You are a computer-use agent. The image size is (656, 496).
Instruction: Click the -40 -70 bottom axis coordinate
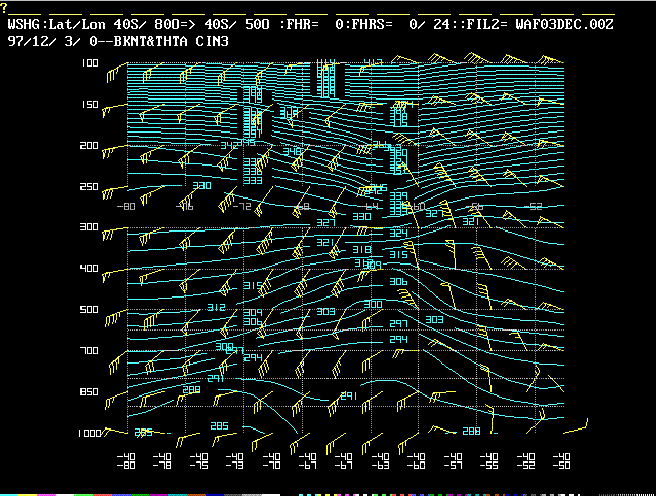tap(271, 460)
